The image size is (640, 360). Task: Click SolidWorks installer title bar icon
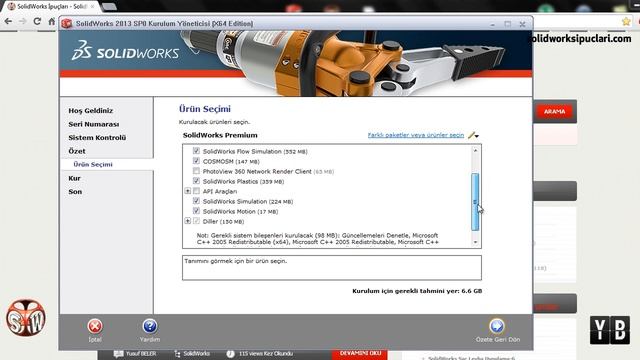click(x=67, y=24)
